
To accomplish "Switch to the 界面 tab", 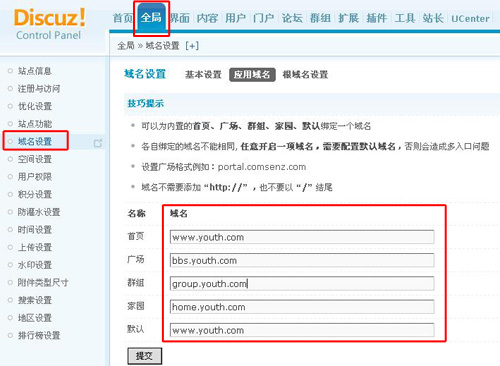I will (180, 18).
